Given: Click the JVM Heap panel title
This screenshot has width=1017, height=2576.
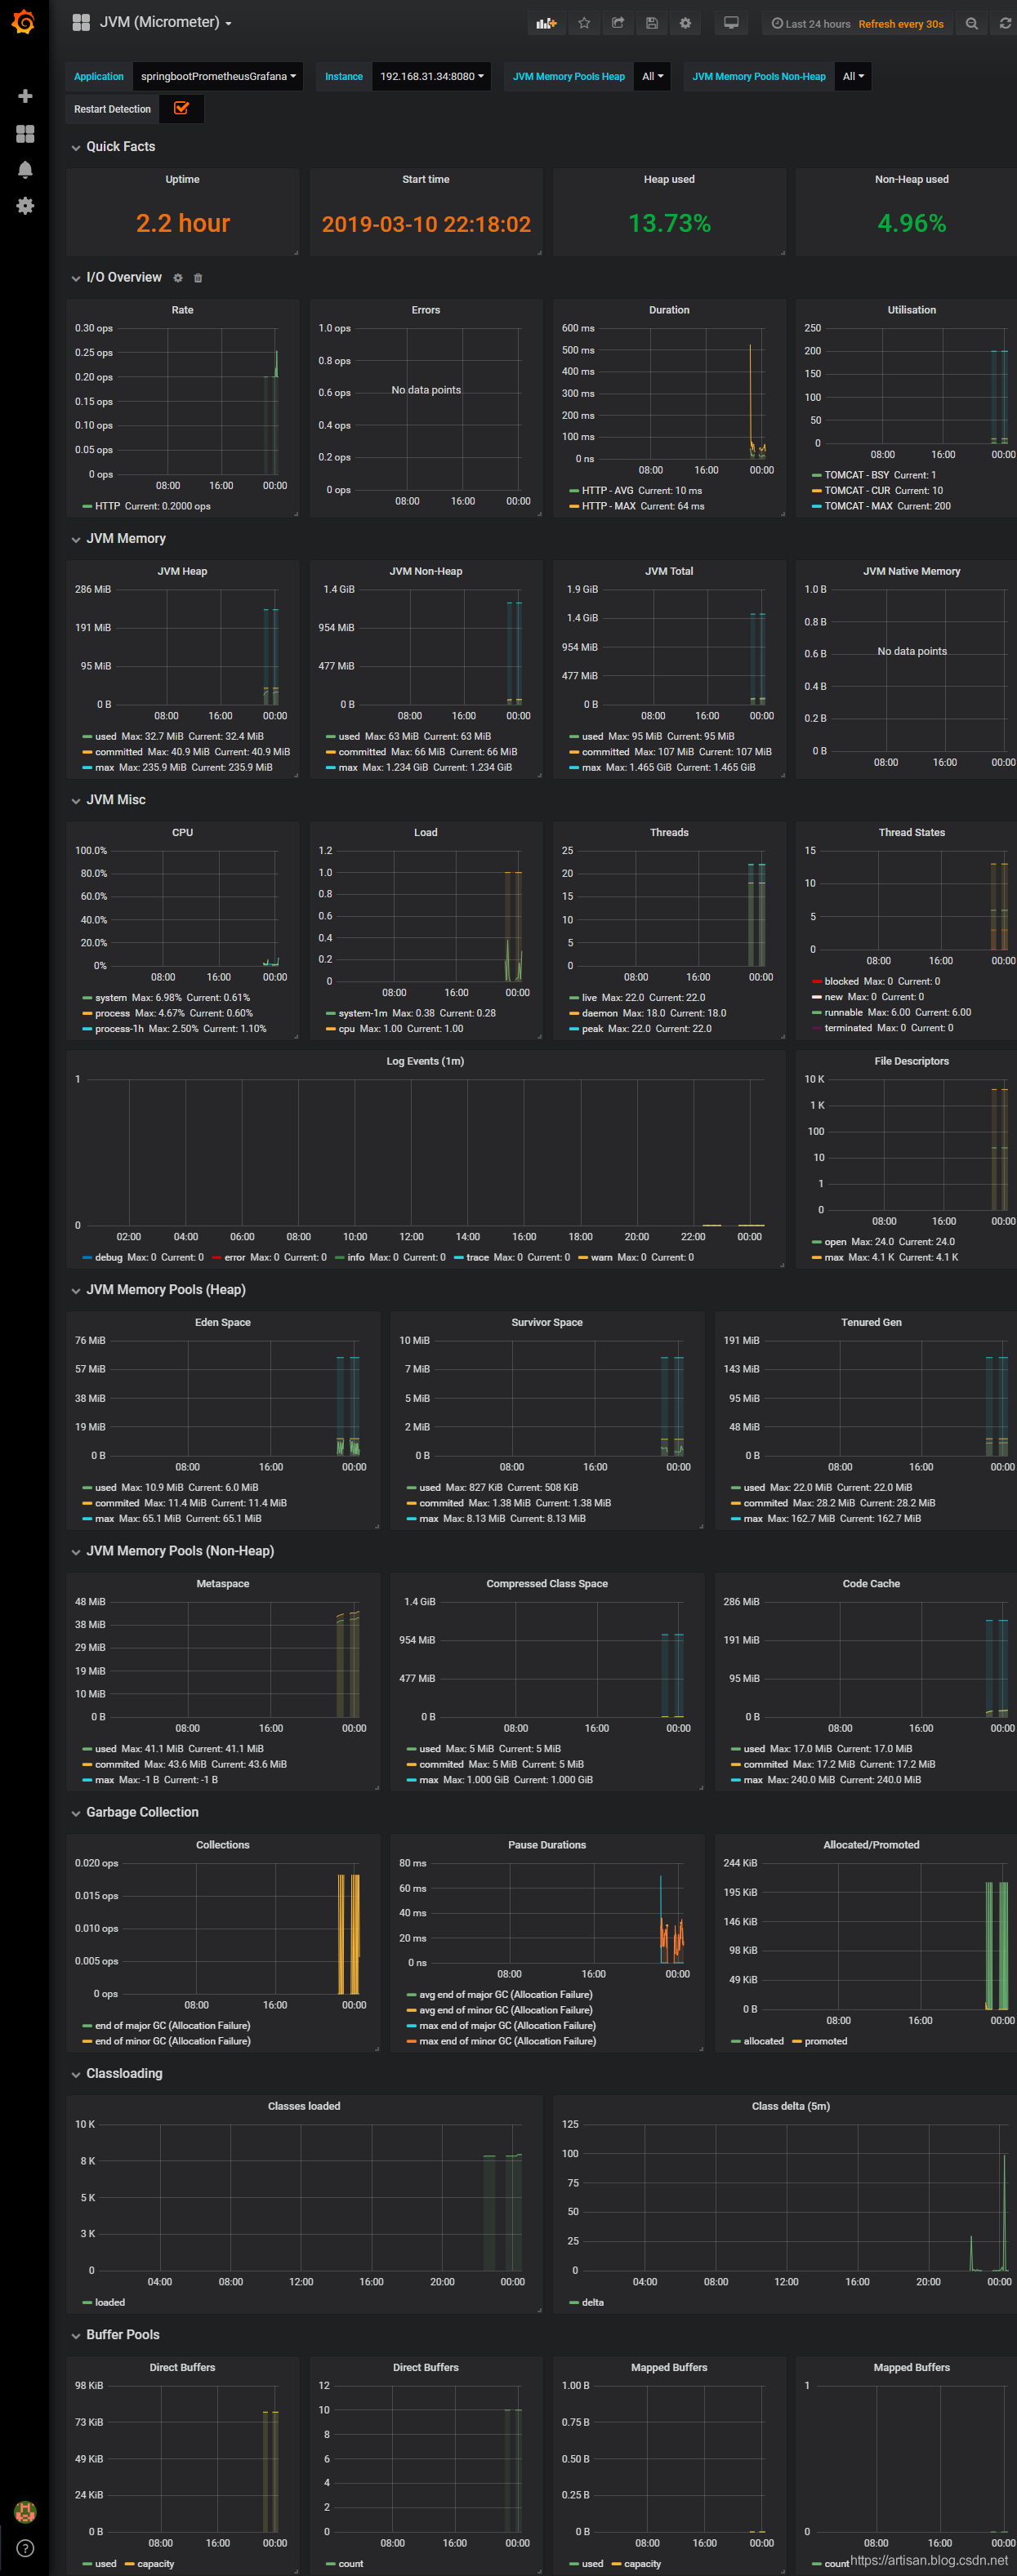Looking at the screenshot, I should (182, 571).
